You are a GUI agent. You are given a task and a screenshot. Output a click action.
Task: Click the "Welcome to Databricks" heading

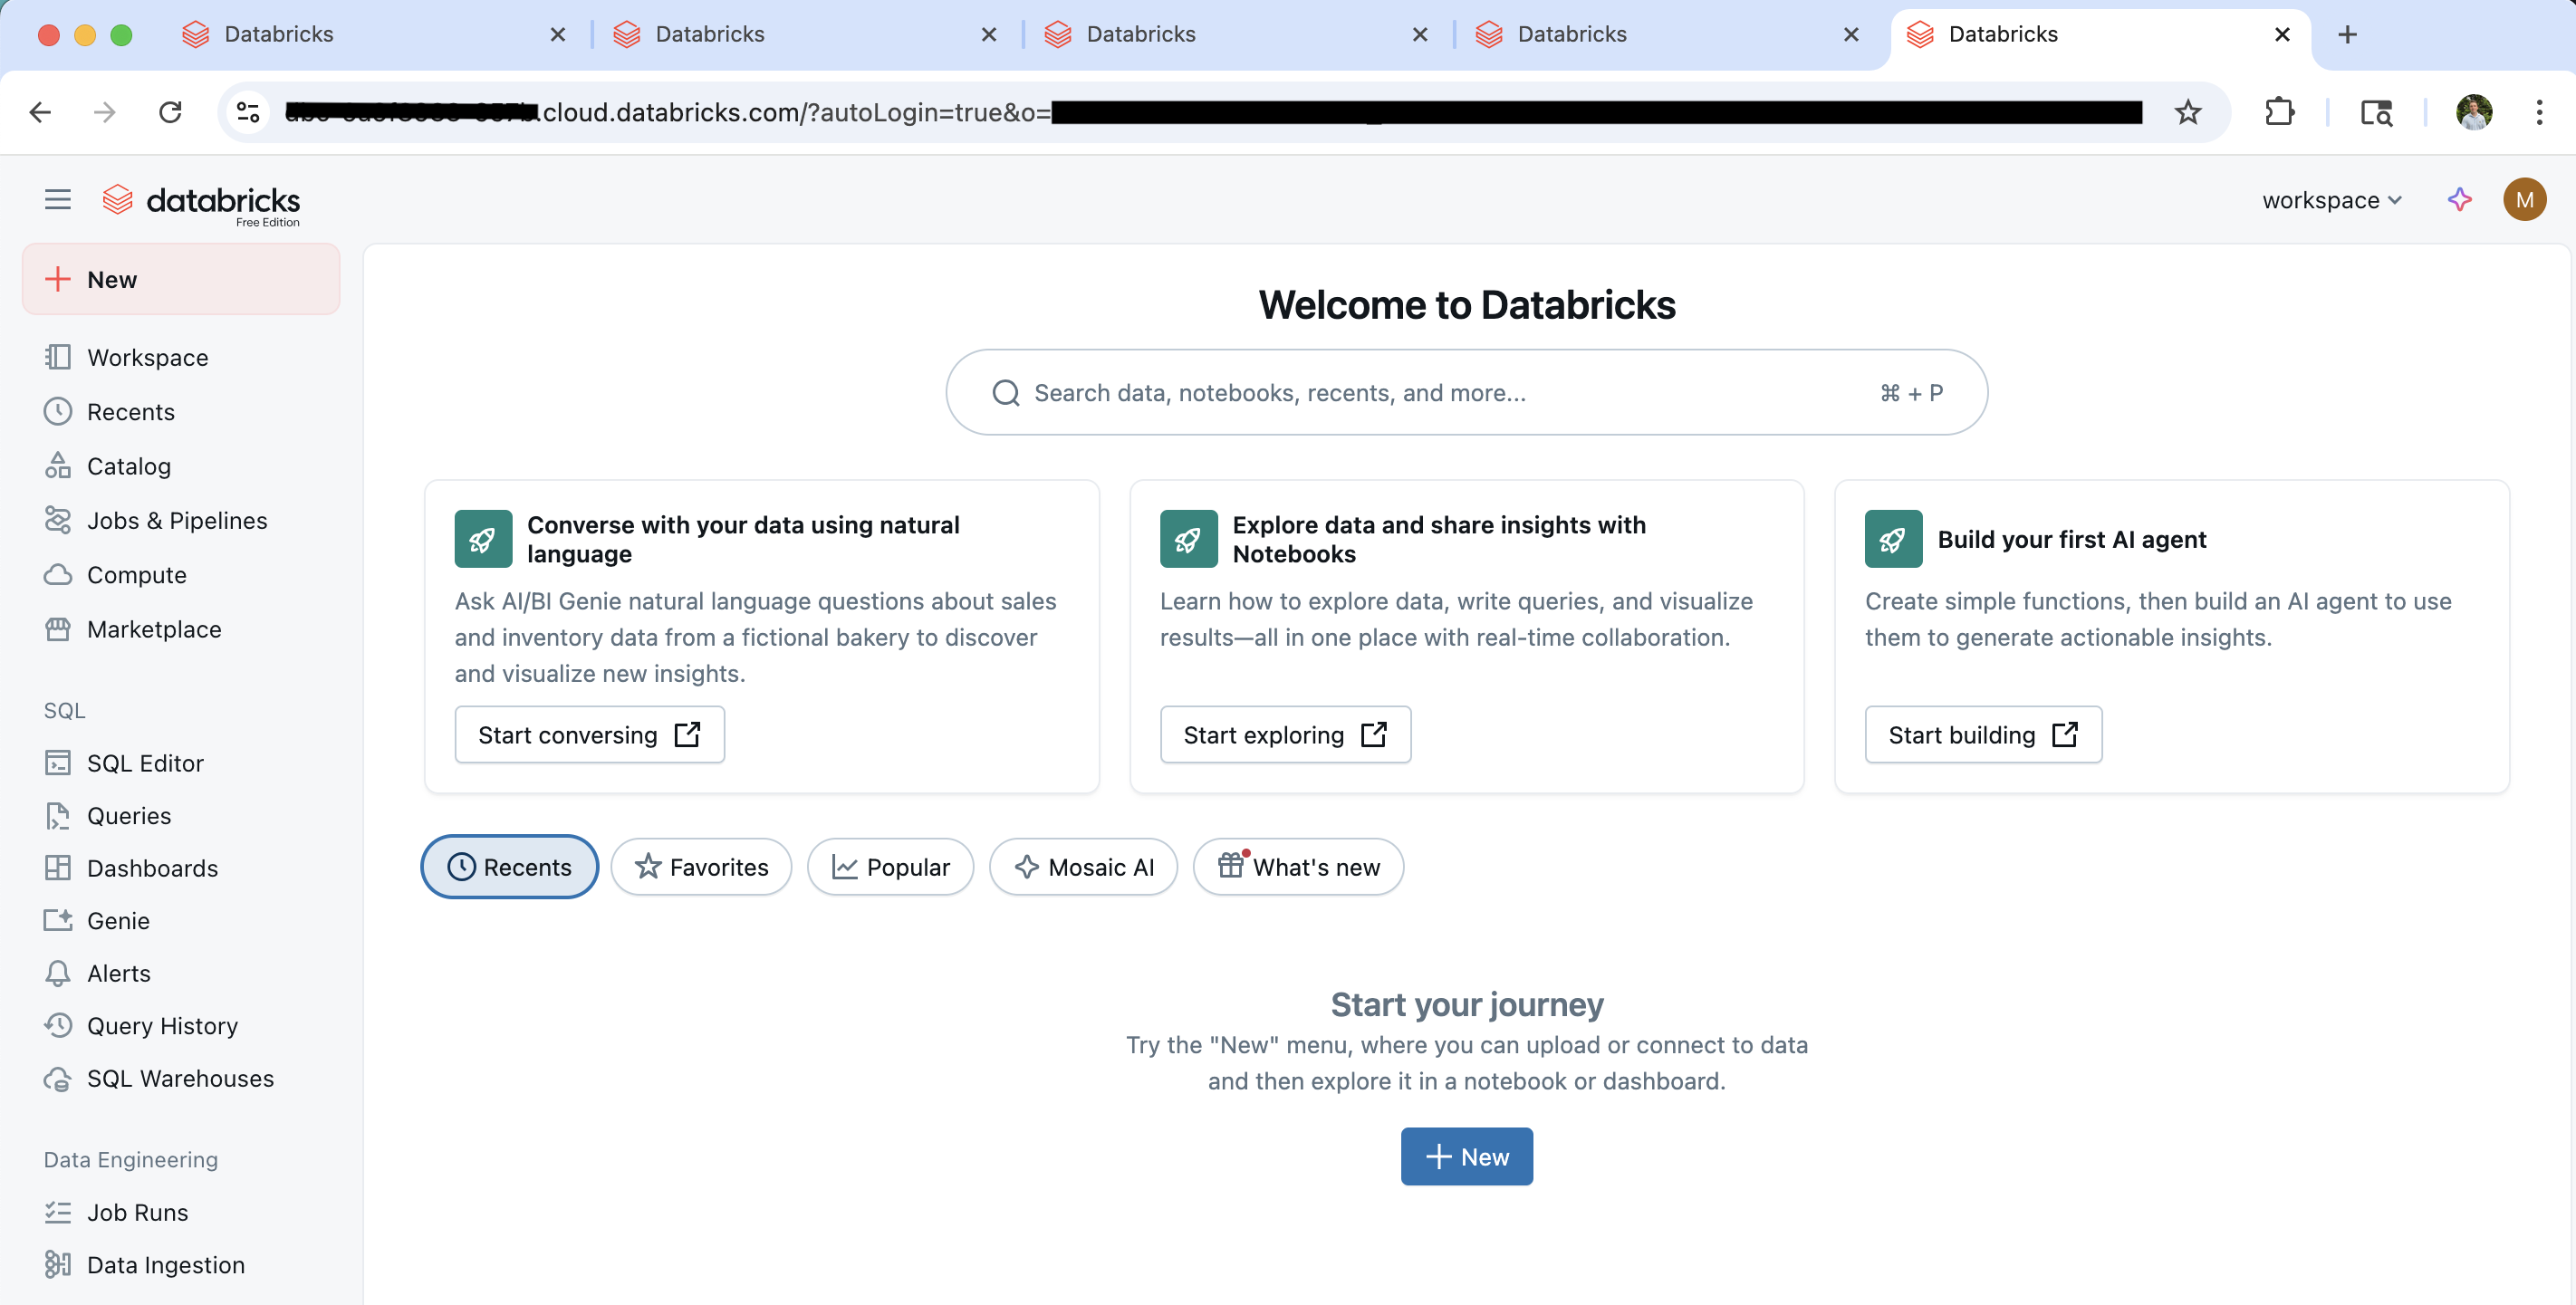1466,305
